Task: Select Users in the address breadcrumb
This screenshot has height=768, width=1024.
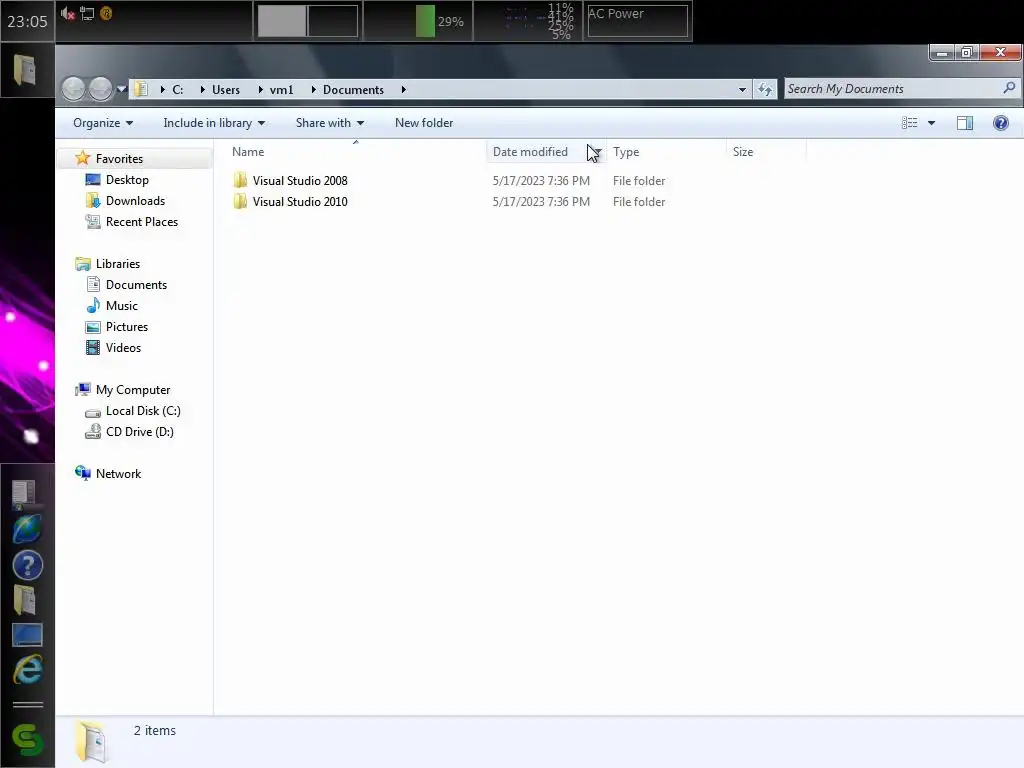Action: coord(226,89)
